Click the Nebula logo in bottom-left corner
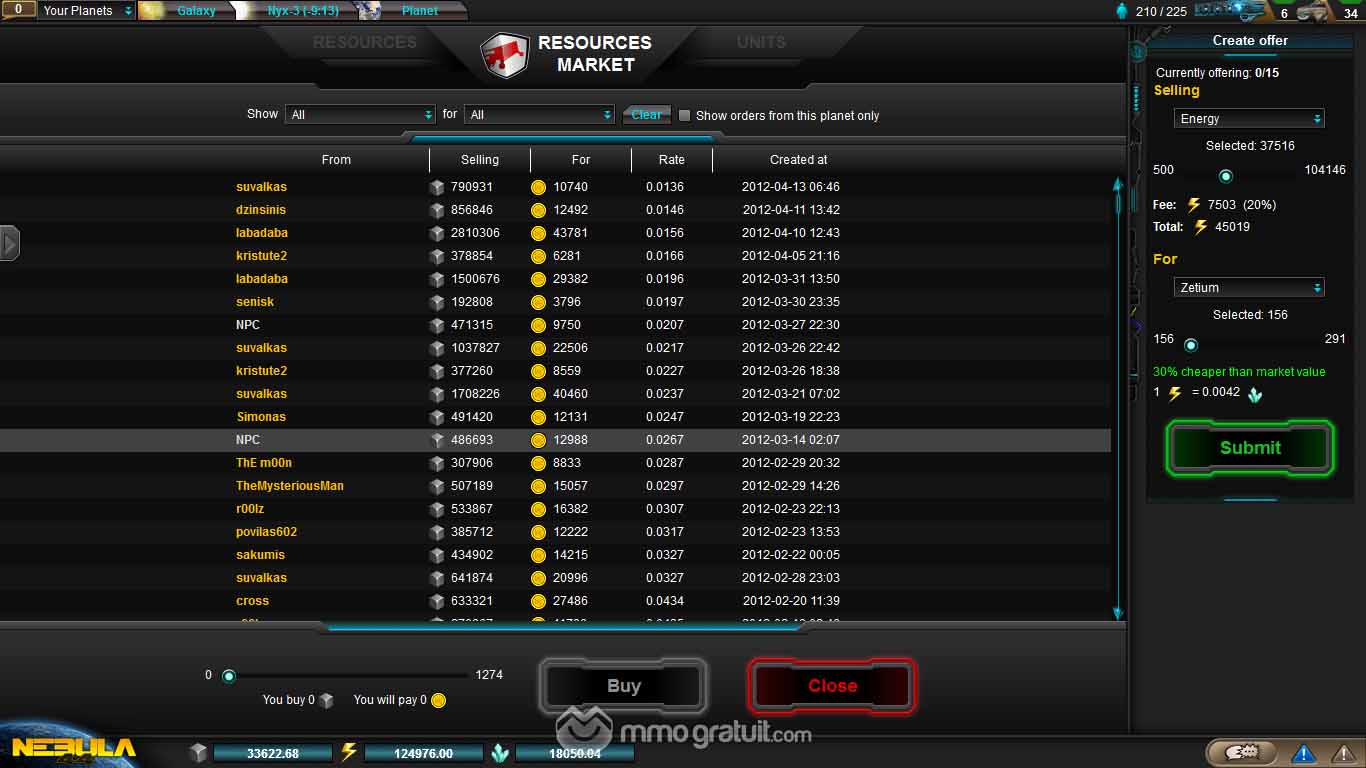 click(73, 748)
